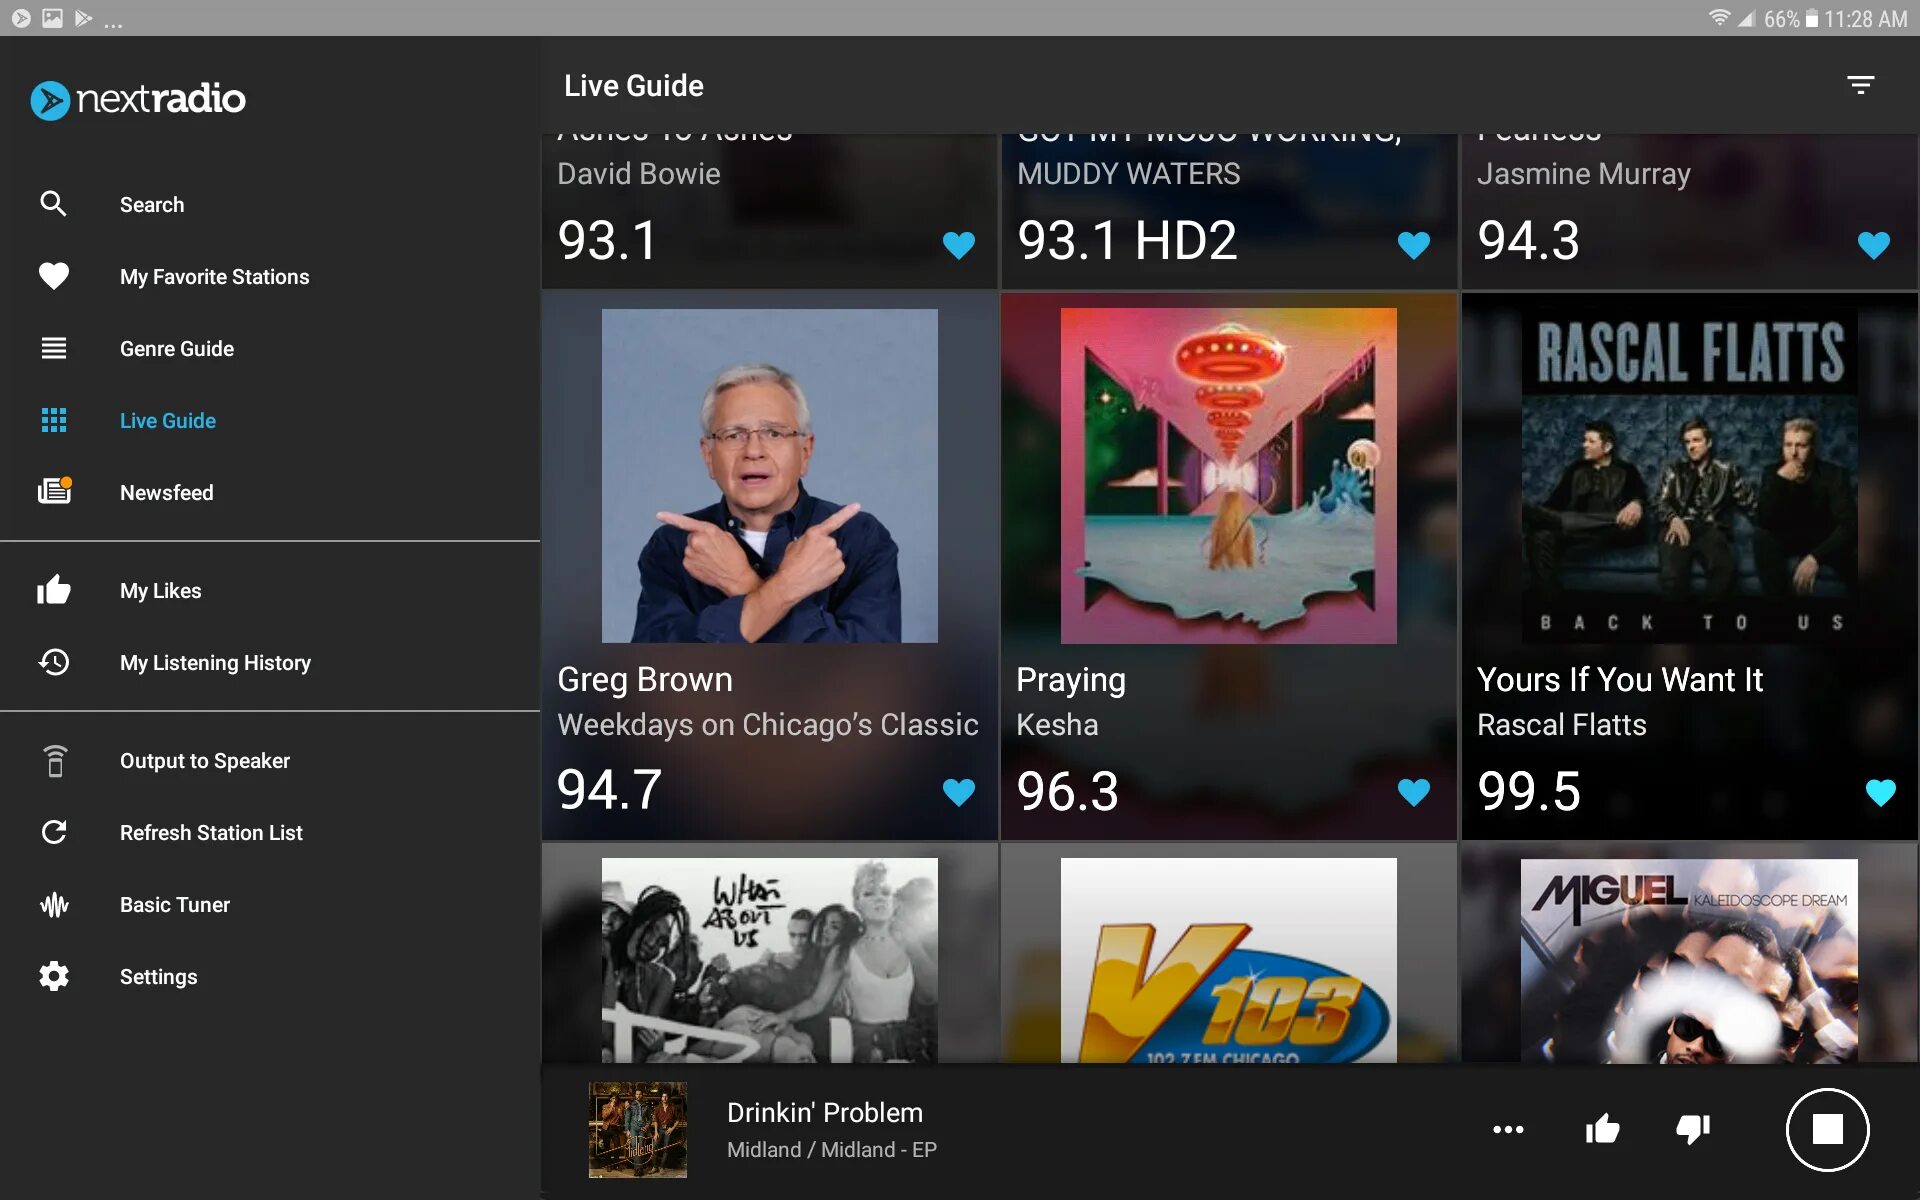Image resolution: width=1920 pixels, height=1200 pixels.
Task: Open the Basic Tuner
Action: (x=270, y=904)
